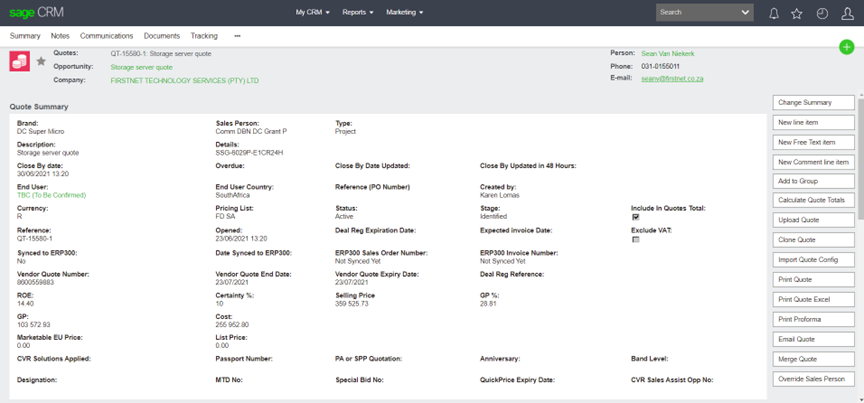Image resolution: width=864 pixels, height=403 pixels.
Task: Mark quote as favorite with grey star
Action: (41, 62)
